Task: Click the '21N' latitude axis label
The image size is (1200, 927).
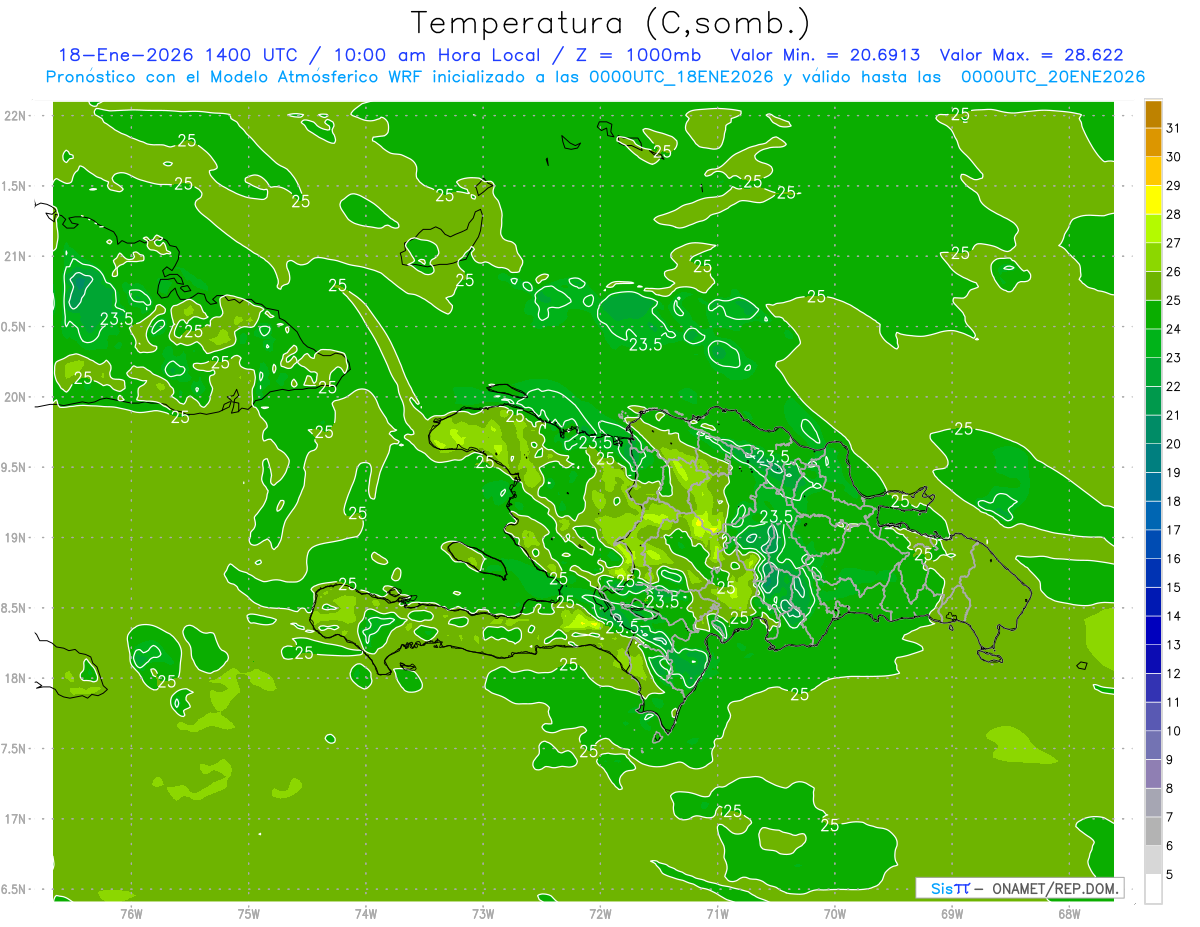Action: click(x=17, y=256)
